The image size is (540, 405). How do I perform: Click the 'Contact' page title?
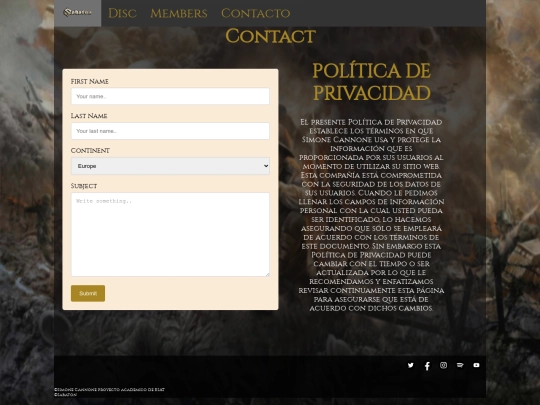pos(270,36)
